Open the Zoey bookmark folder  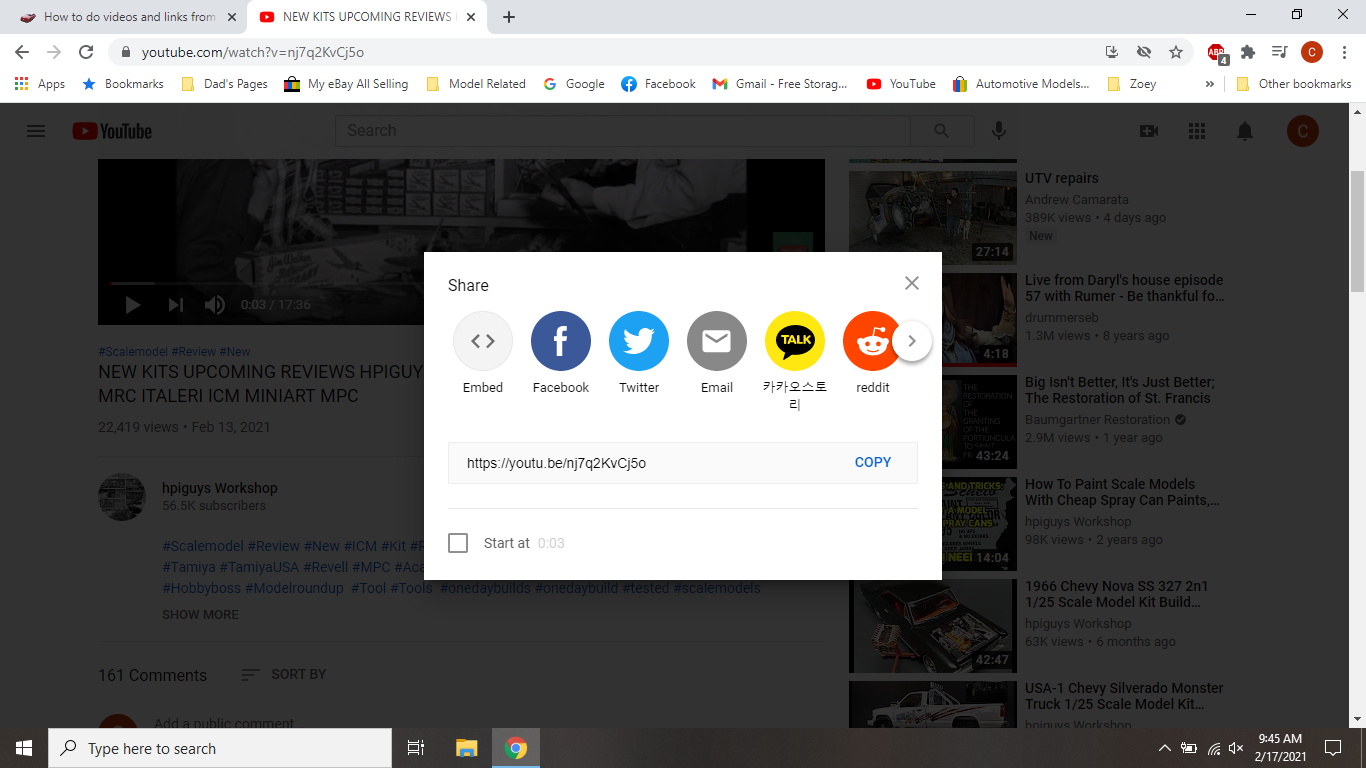(1132, 84)
